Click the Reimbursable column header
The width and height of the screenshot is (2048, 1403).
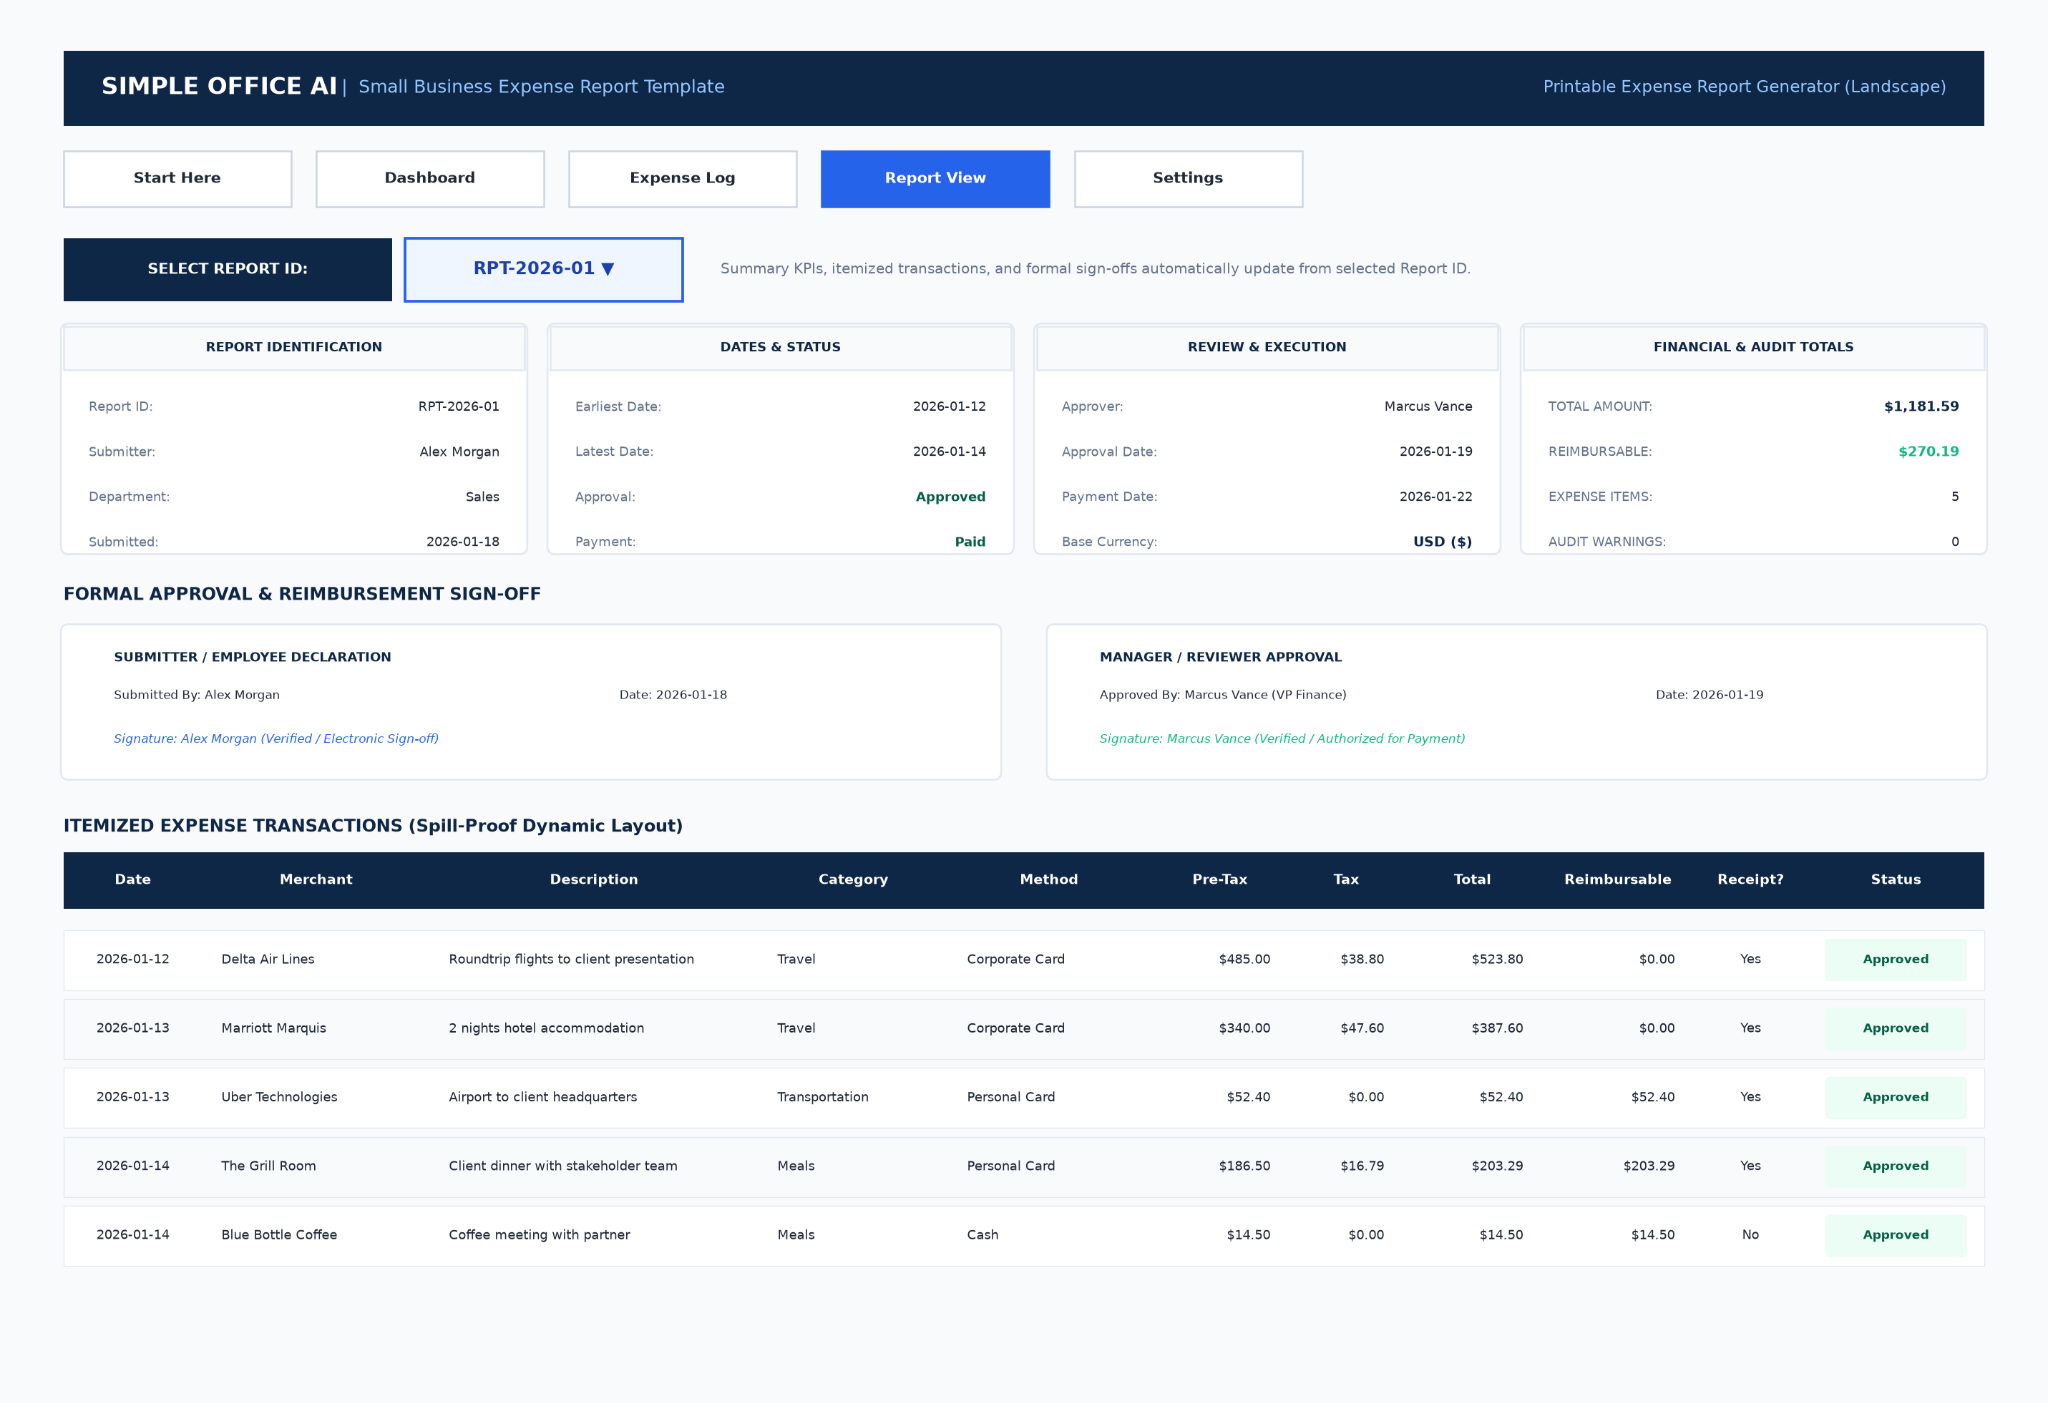click(1618, 880)
